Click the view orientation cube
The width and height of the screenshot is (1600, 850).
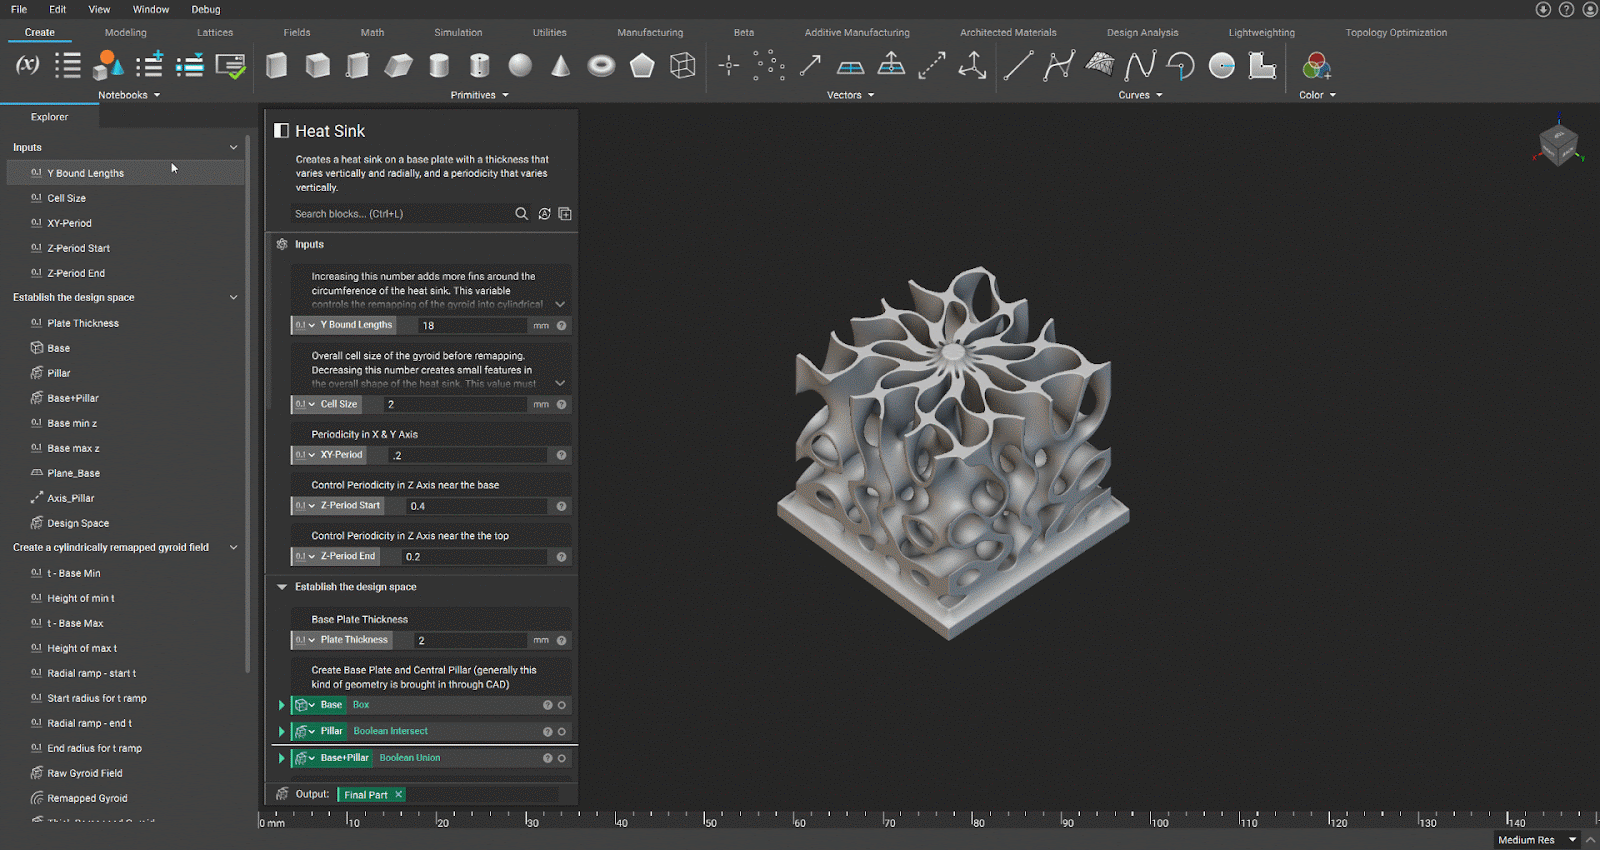tap(1558, 144)
